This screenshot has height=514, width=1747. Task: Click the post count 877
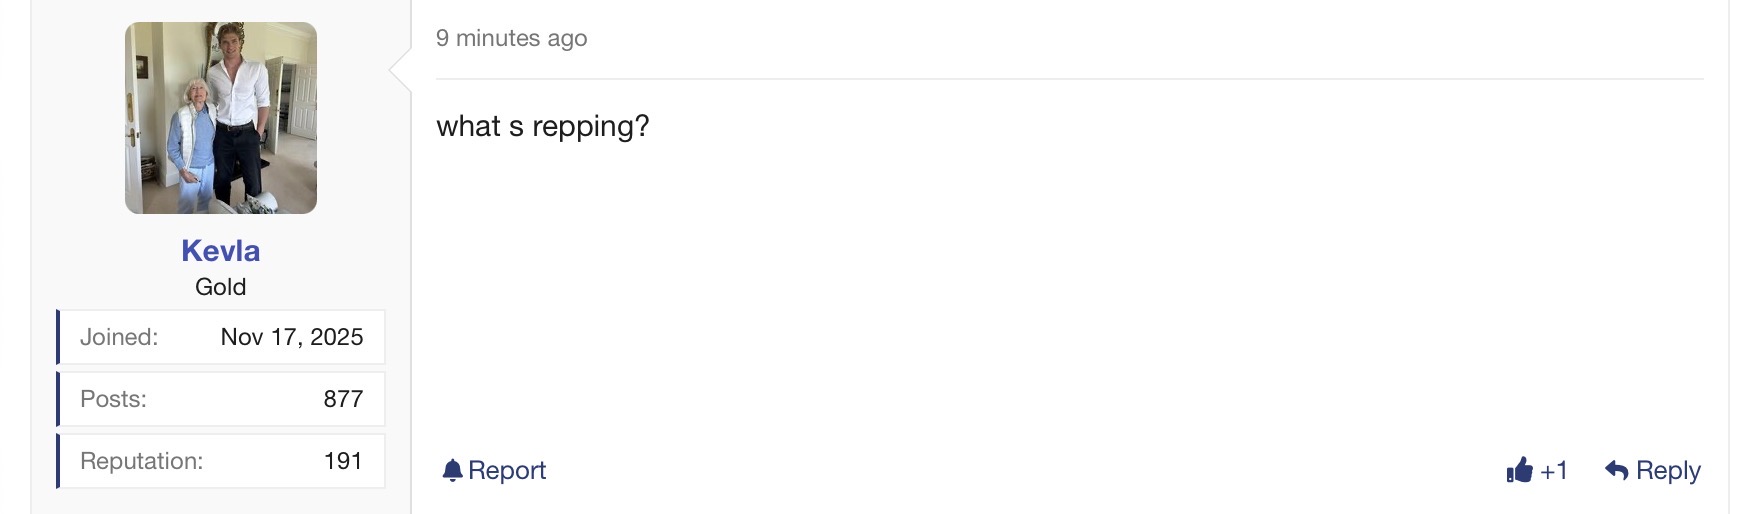[343, 399]
